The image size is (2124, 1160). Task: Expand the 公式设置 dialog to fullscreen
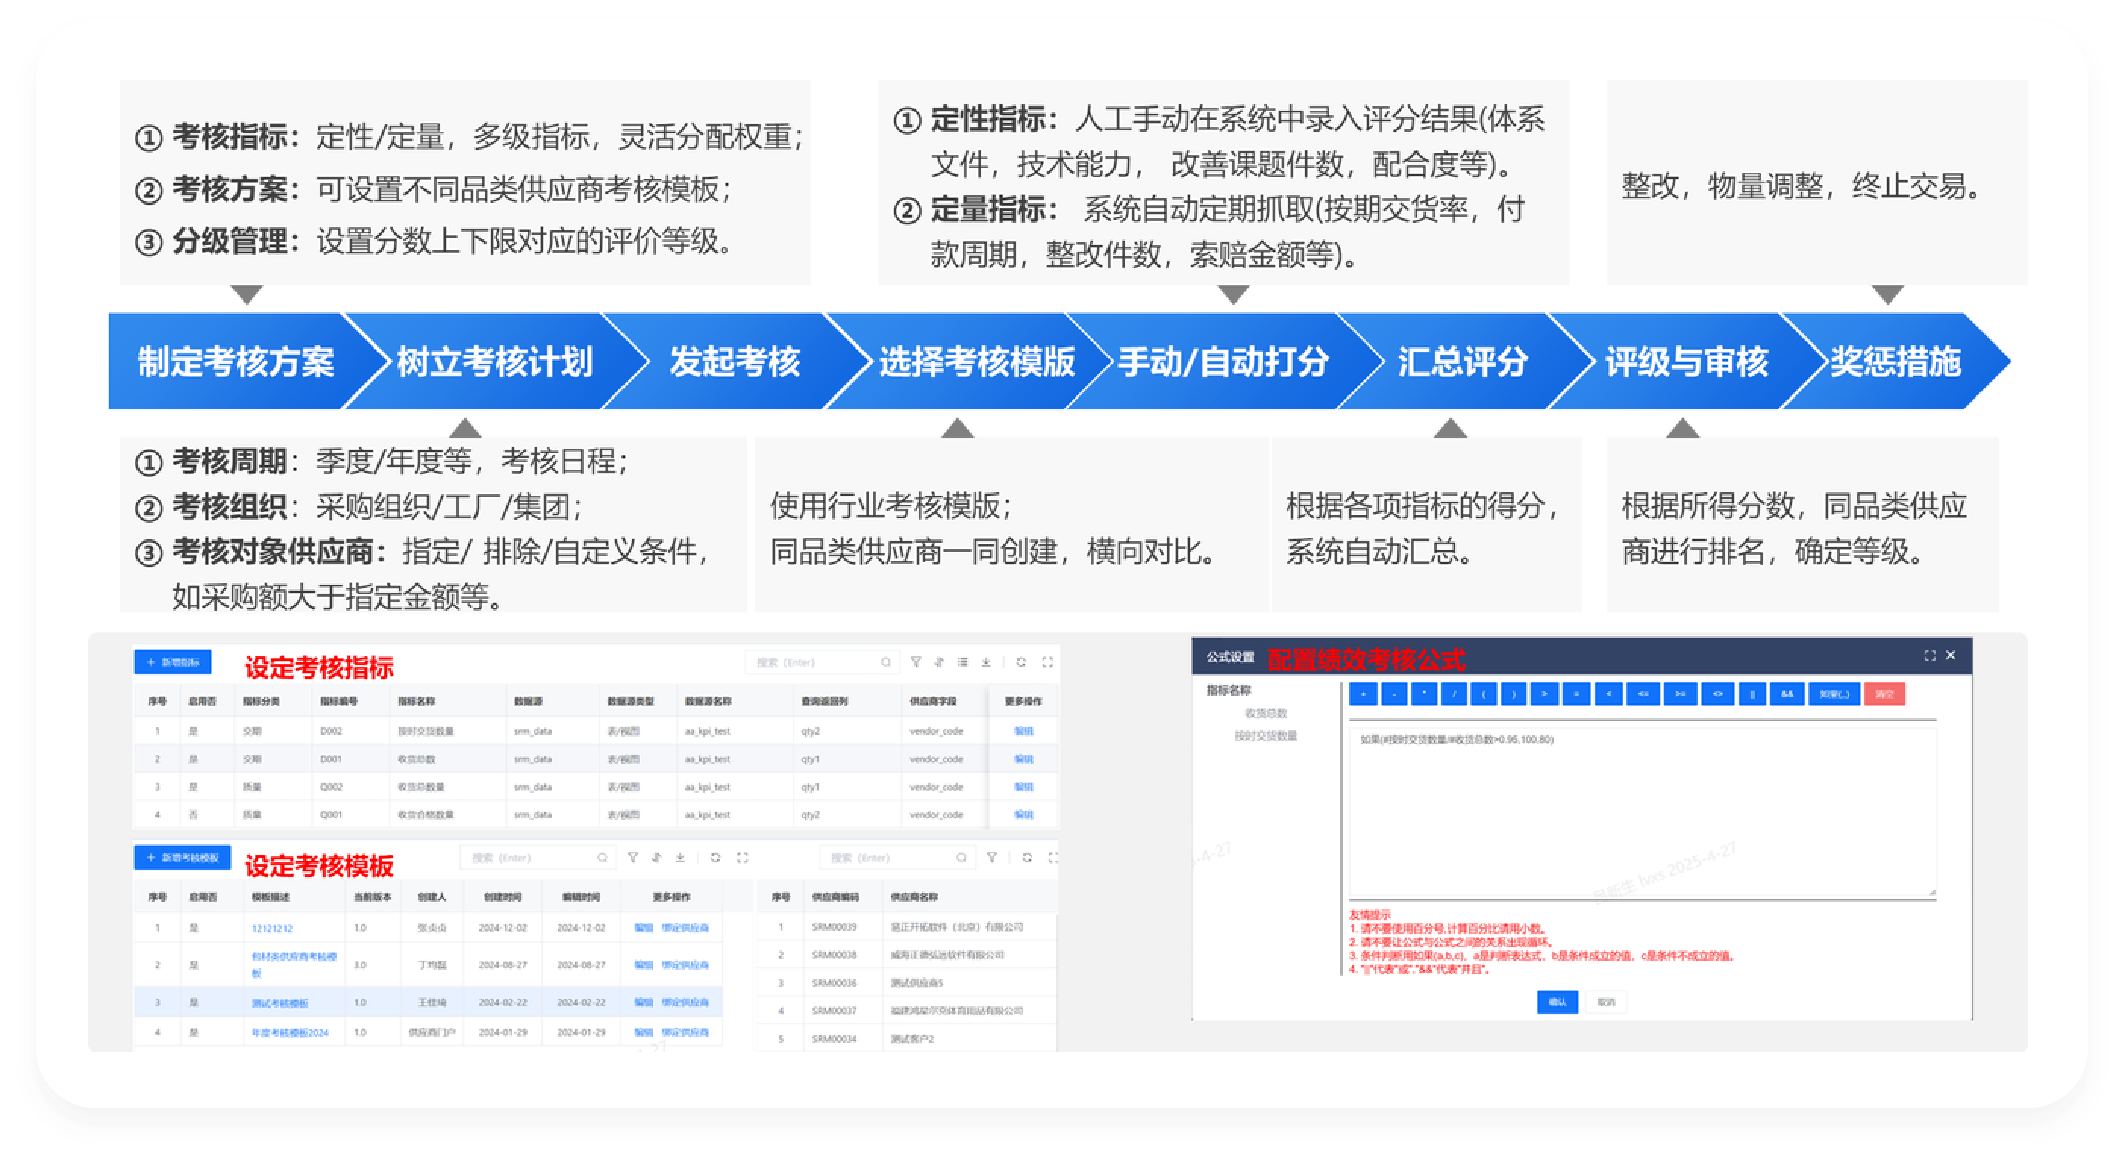[1930, 655]
